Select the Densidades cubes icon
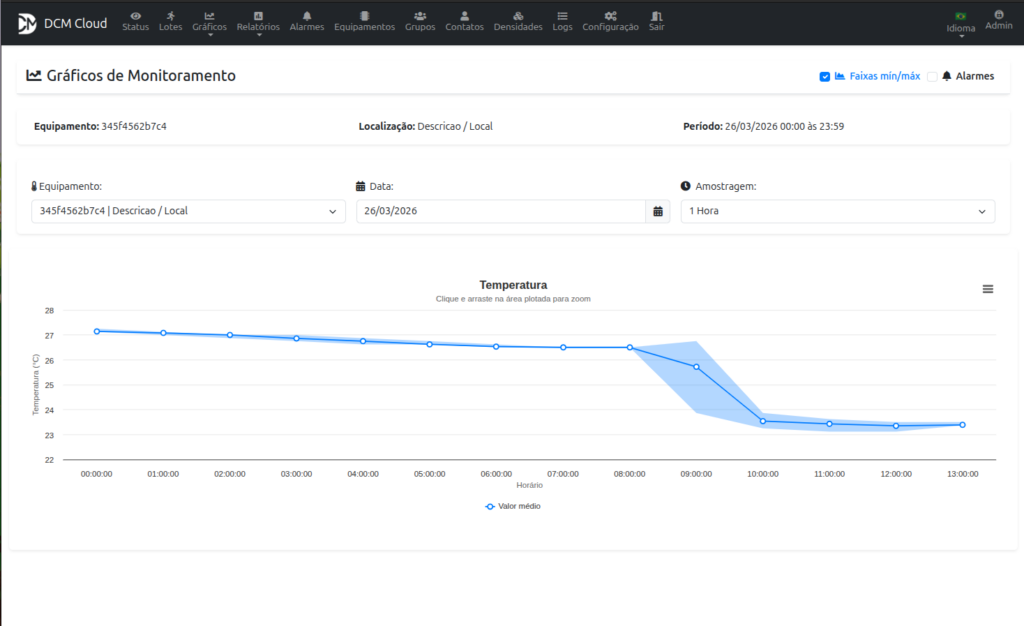 point(518,16)
